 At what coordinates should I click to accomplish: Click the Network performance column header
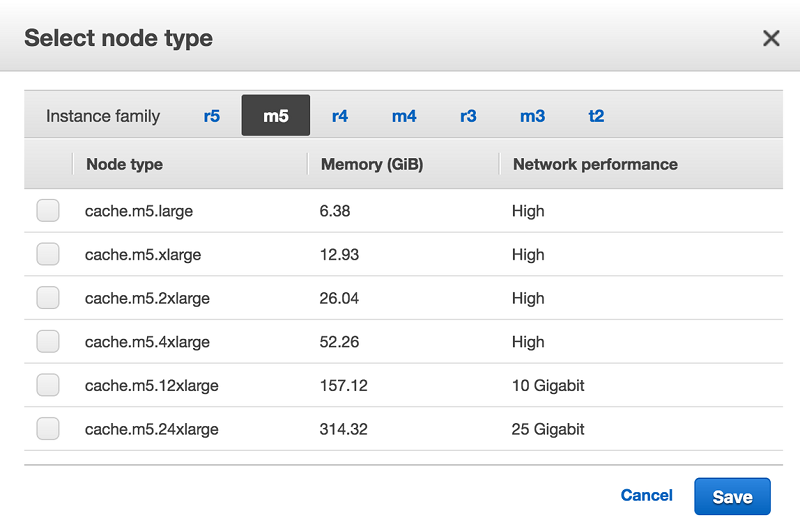(595, 164)
